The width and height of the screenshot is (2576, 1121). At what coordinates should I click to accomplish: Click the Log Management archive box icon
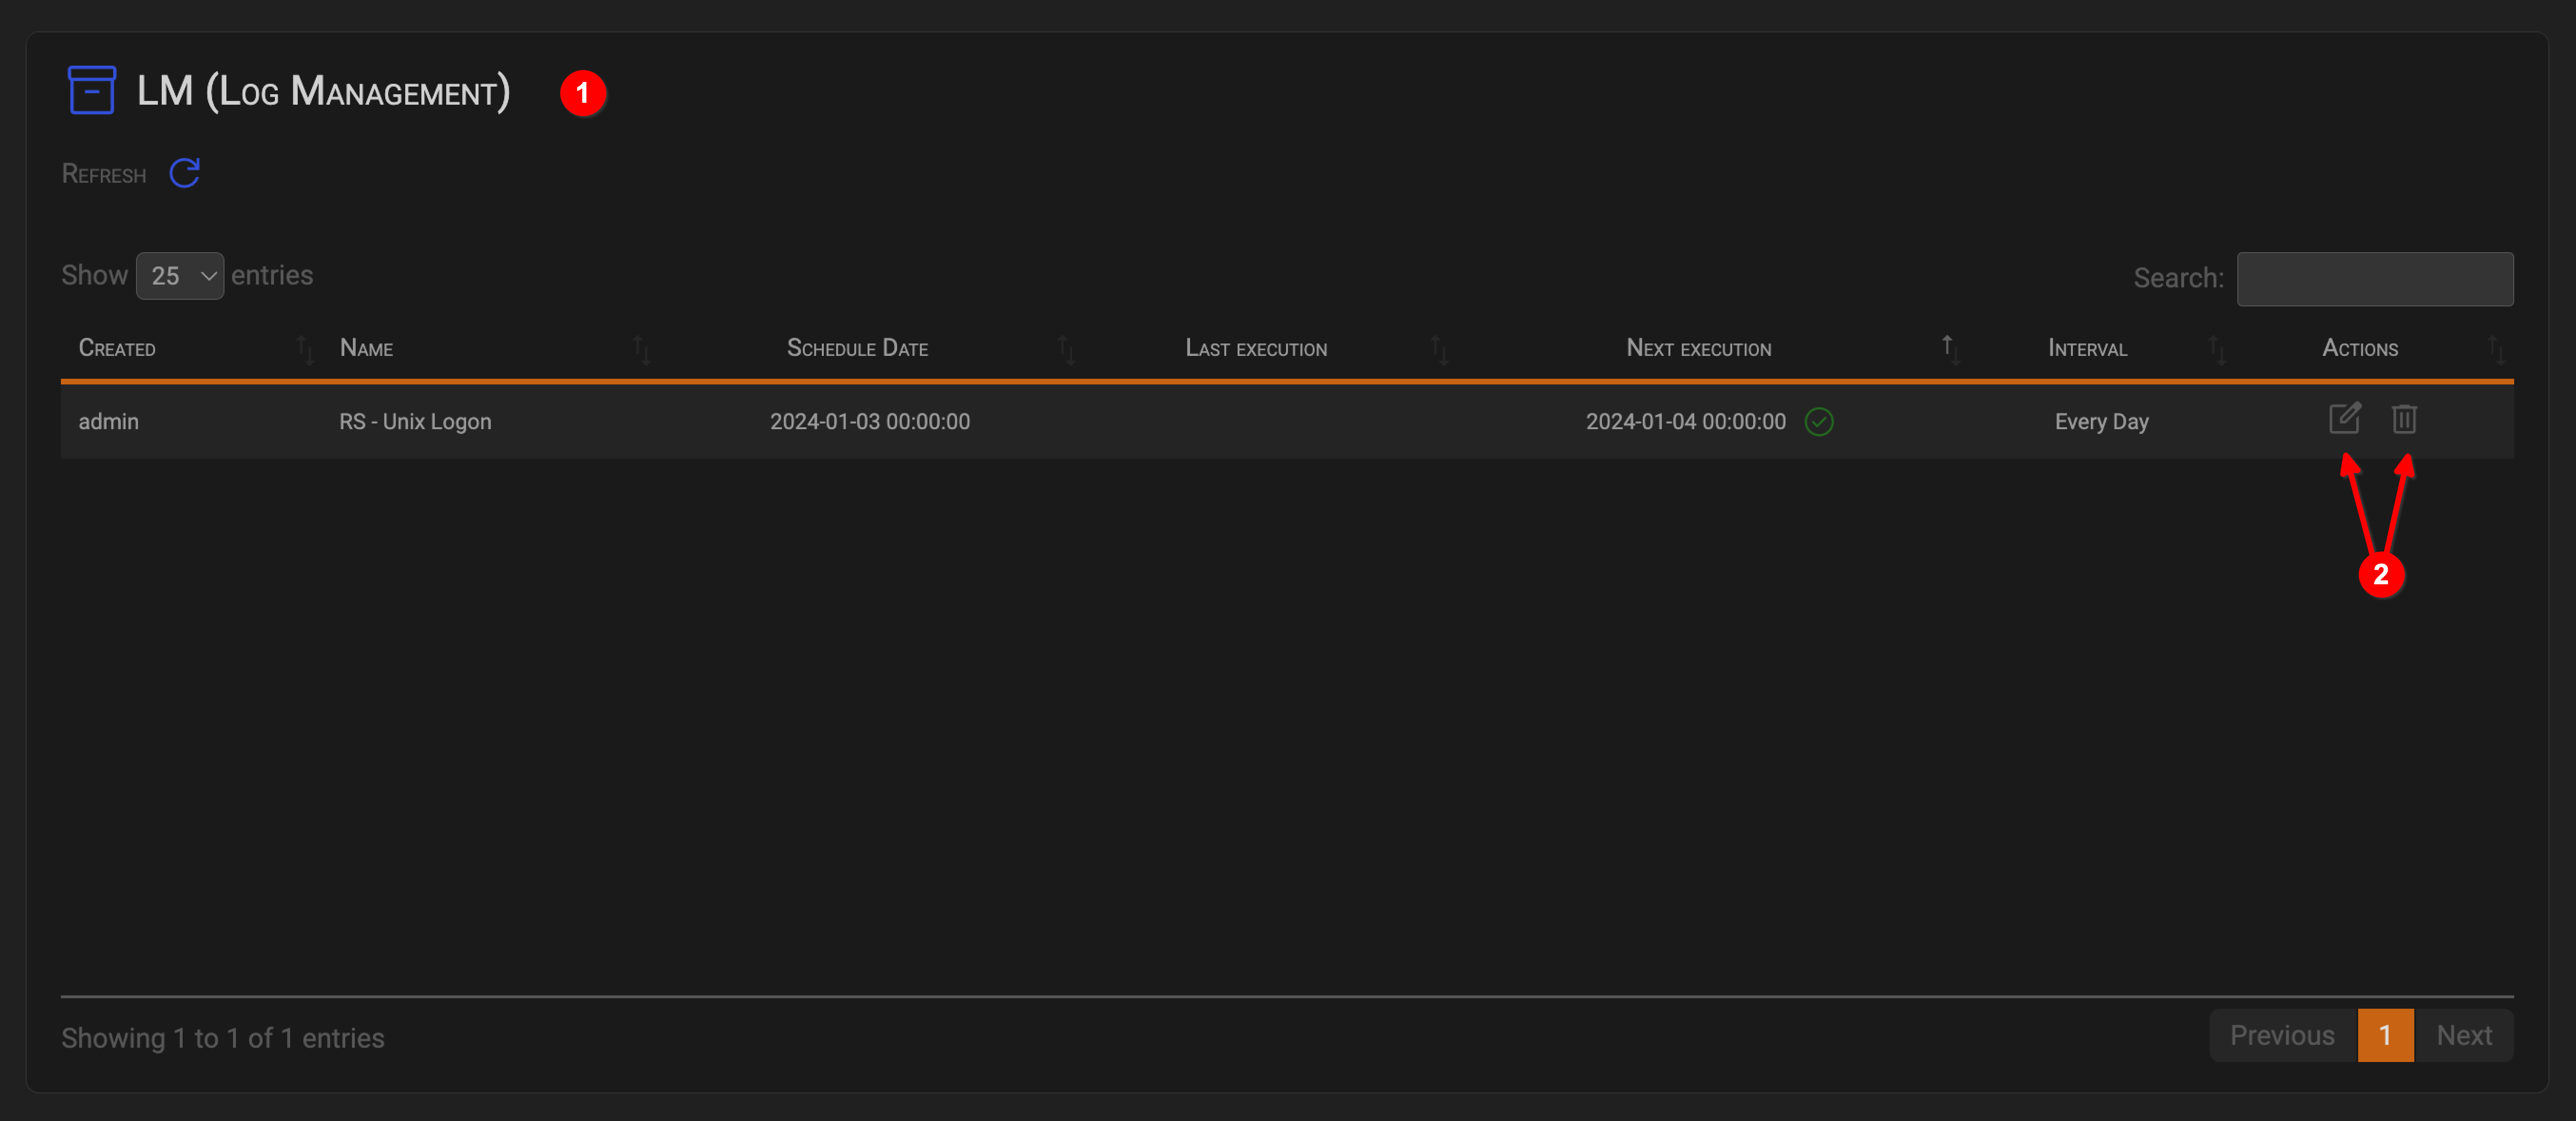click(x=92, y=90)
